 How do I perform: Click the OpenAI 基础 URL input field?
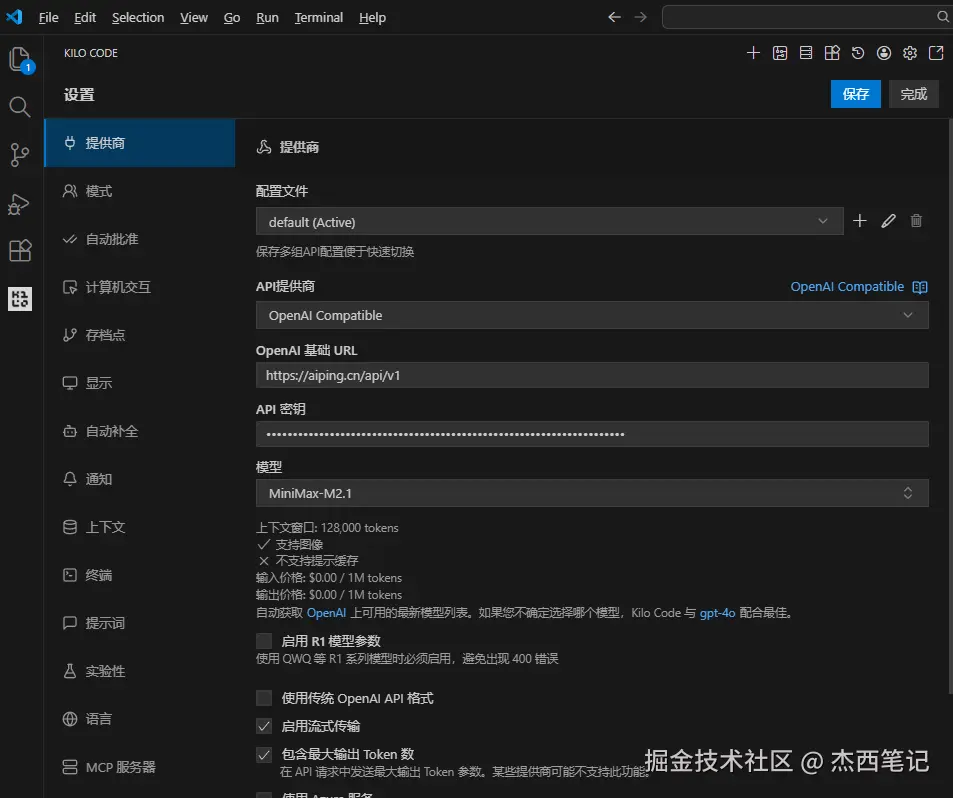pos(592,375)
